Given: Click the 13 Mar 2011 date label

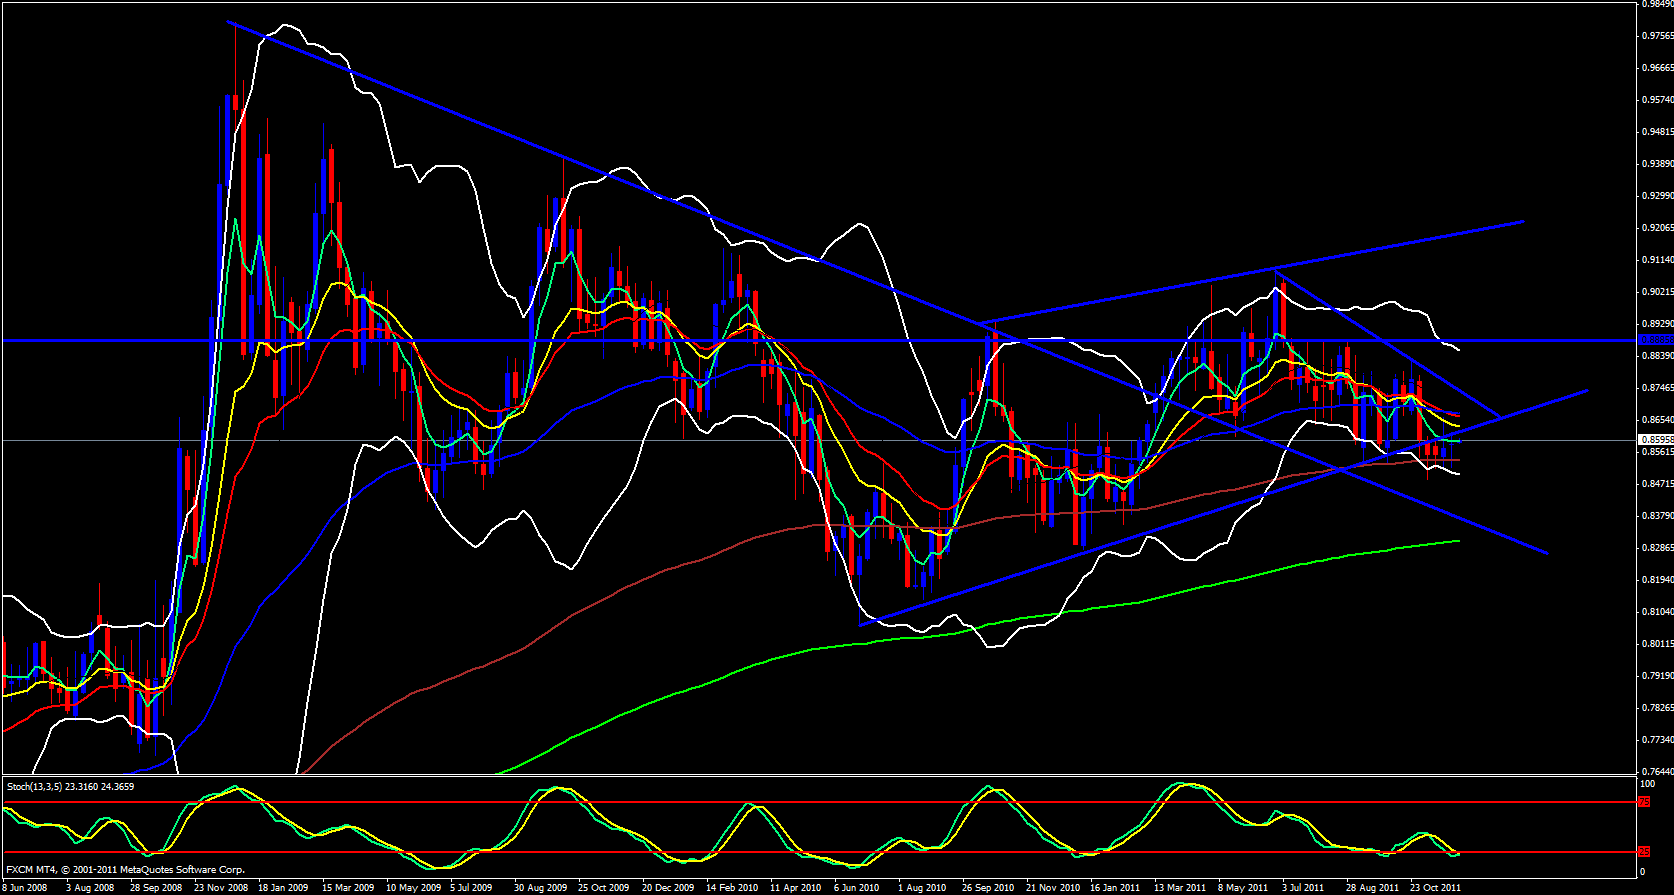Looking at the screenshot, I should coord(1180,887).
